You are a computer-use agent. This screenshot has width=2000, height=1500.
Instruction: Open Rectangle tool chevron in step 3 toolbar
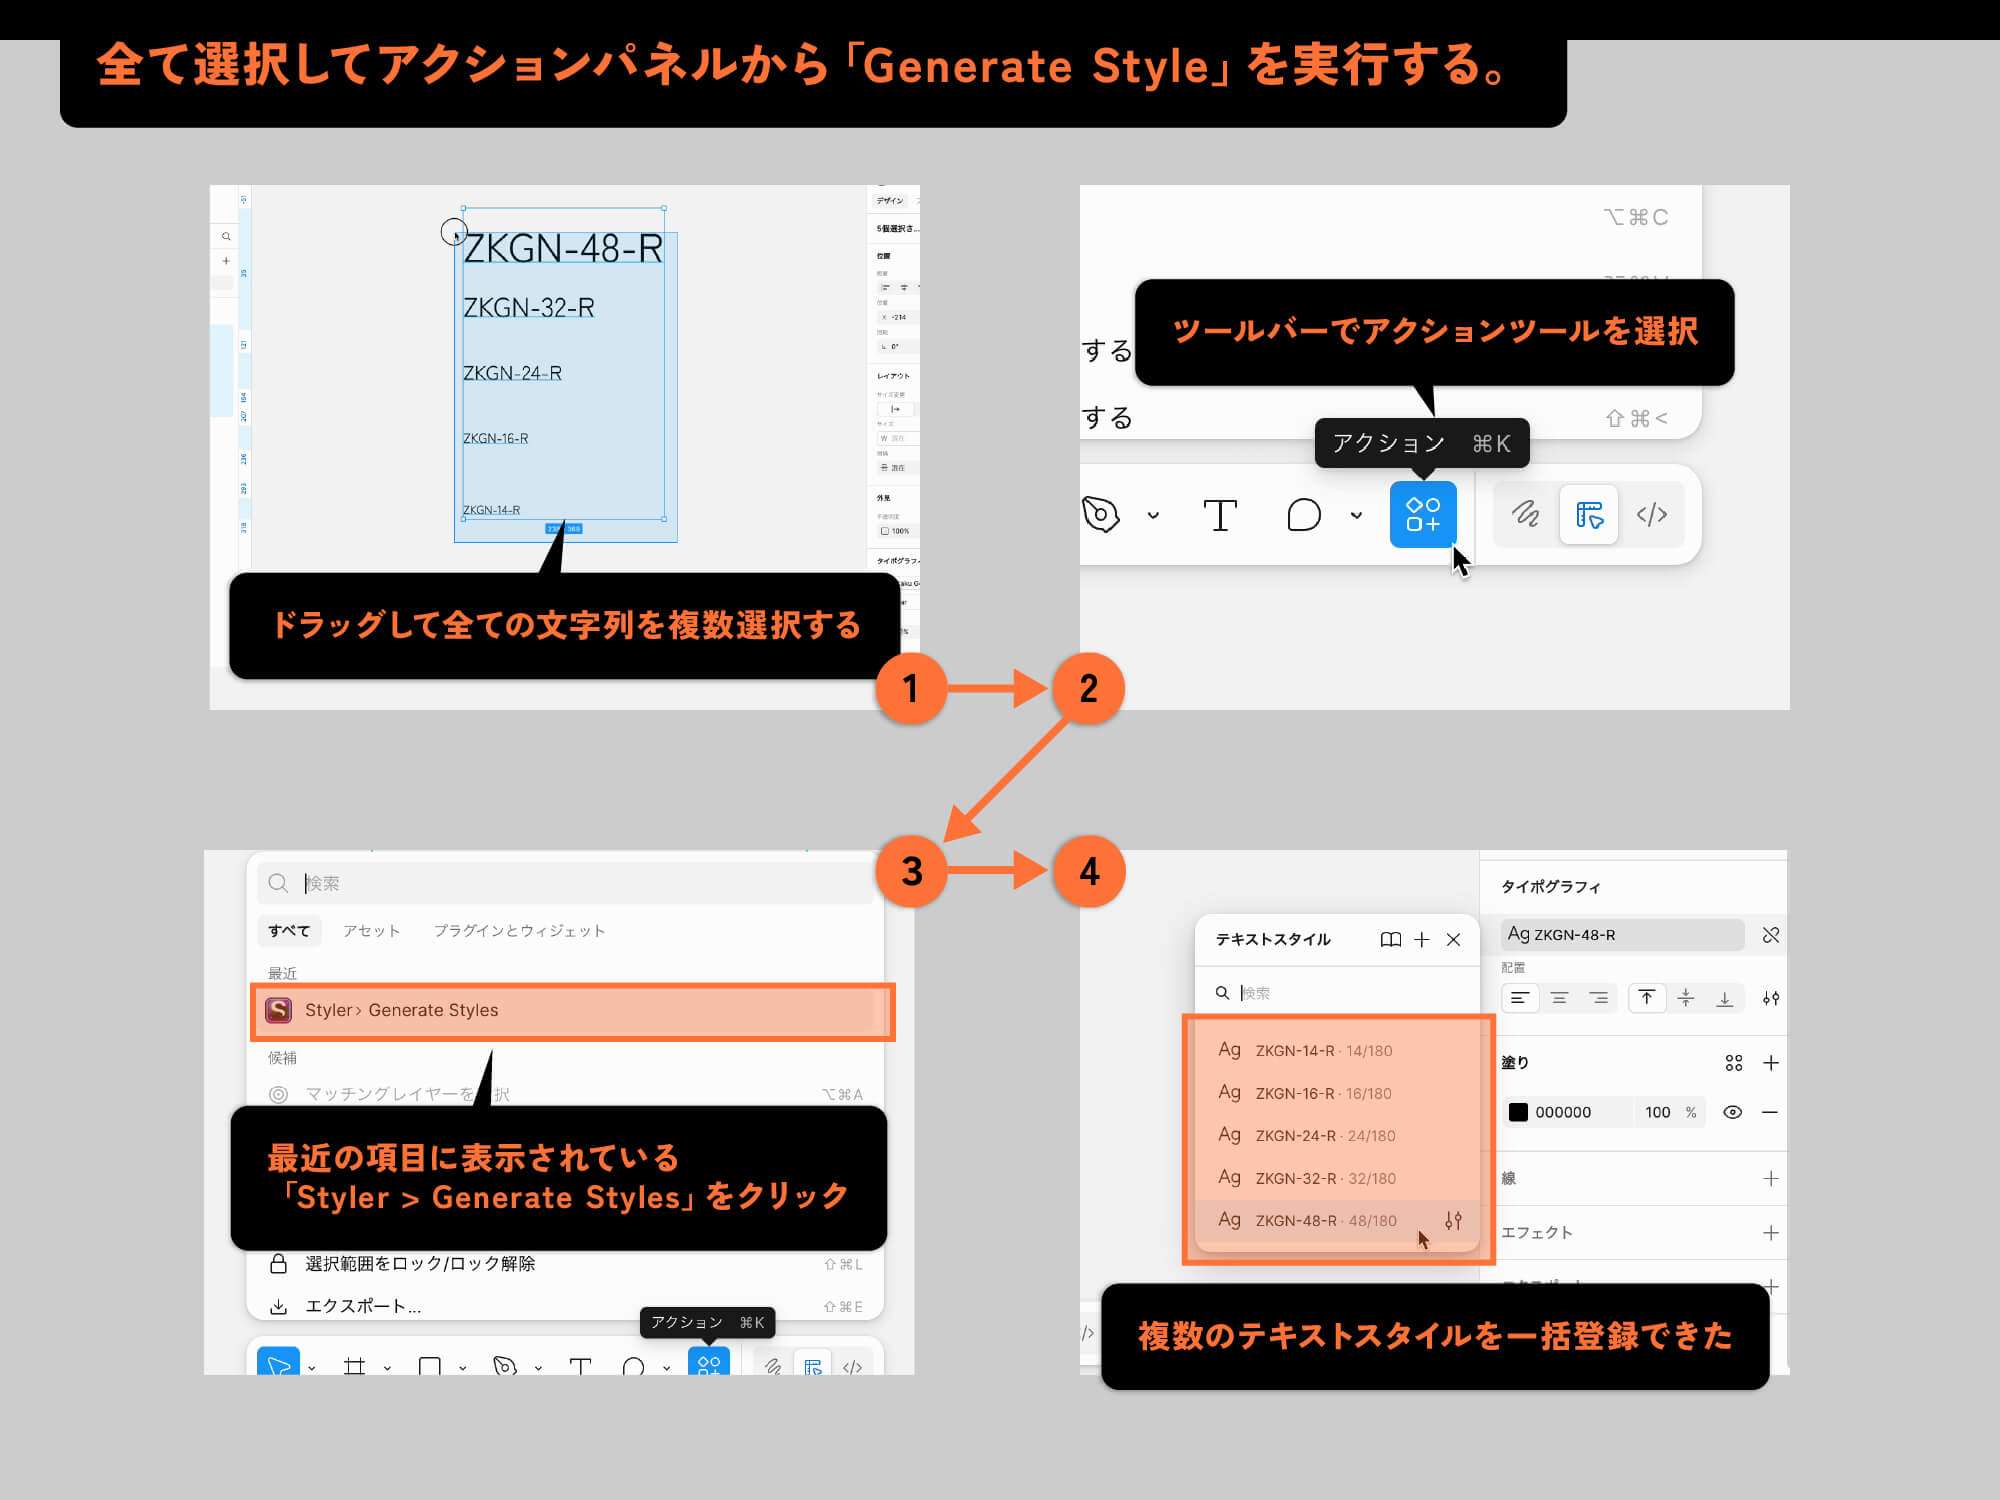coord(463,1367)
